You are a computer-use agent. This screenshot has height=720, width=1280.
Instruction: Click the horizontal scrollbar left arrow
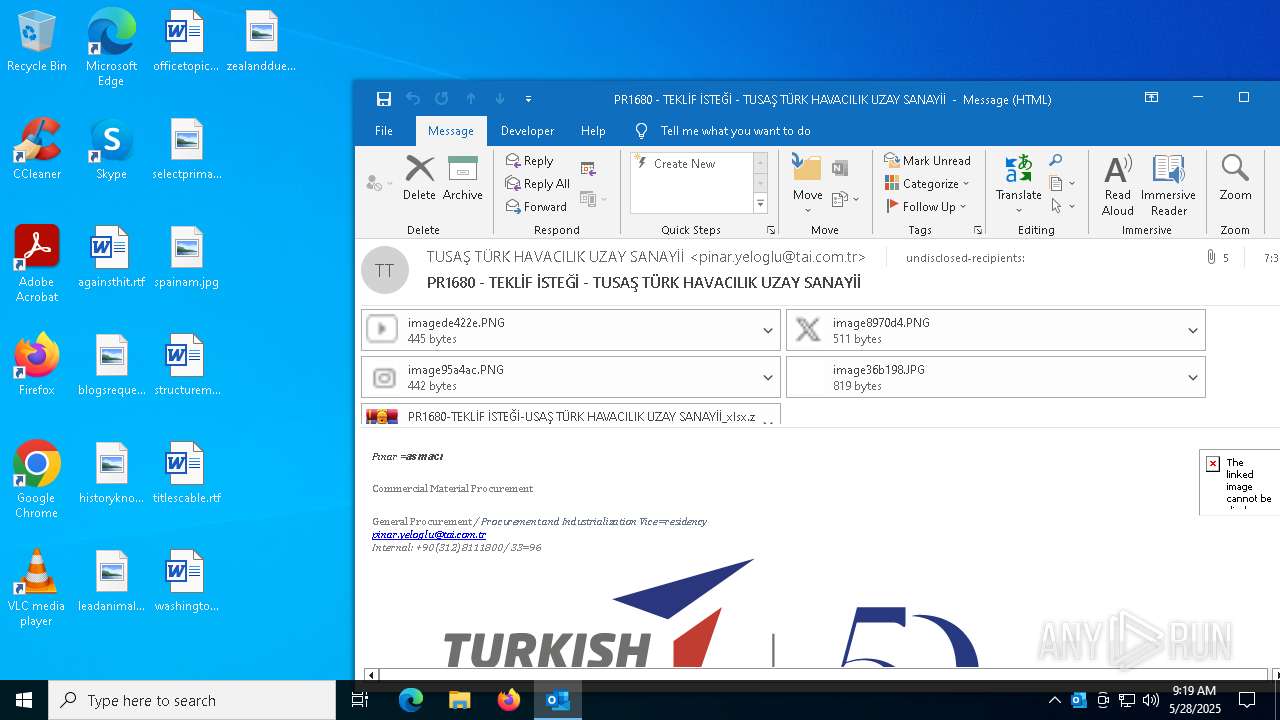tap(371, 675)
